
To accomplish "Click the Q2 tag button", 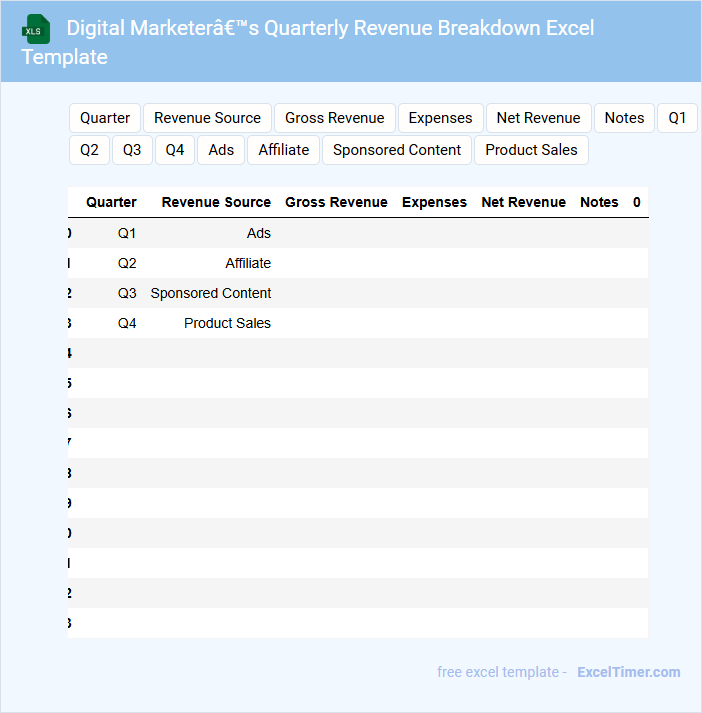I will coord(89,150).
